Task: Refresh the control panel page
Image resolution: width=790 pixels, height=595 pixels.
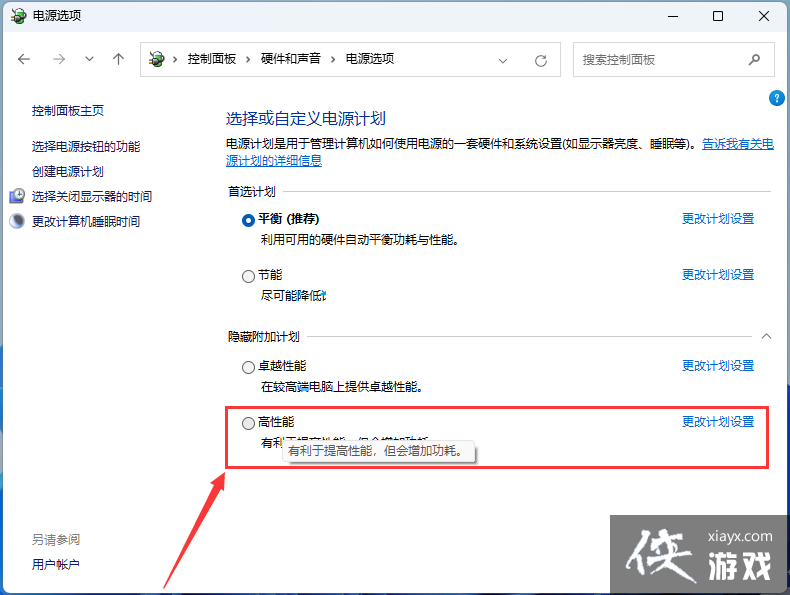Action: (541, 61)
